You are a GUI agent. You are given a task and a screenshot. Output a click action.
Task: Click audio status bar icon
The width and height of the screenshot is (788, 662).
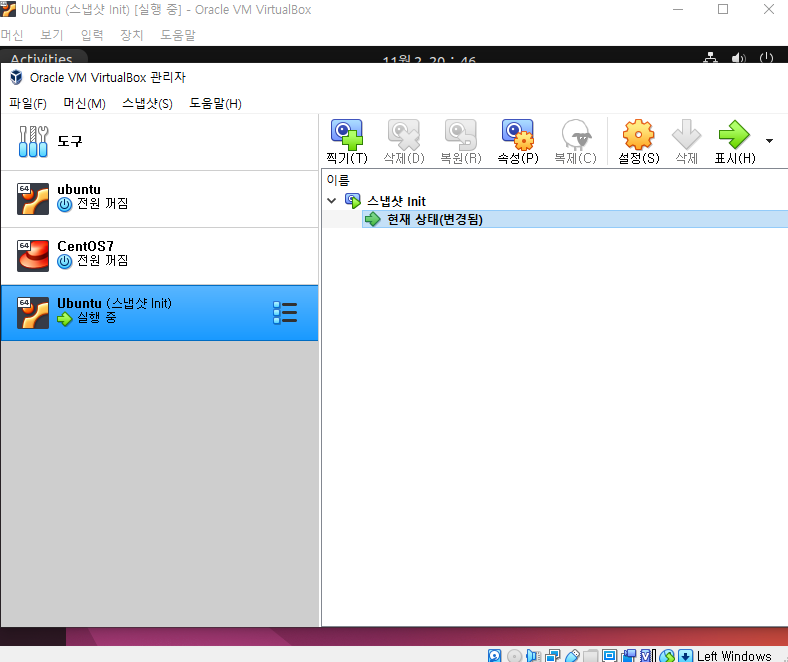point(533,655)
